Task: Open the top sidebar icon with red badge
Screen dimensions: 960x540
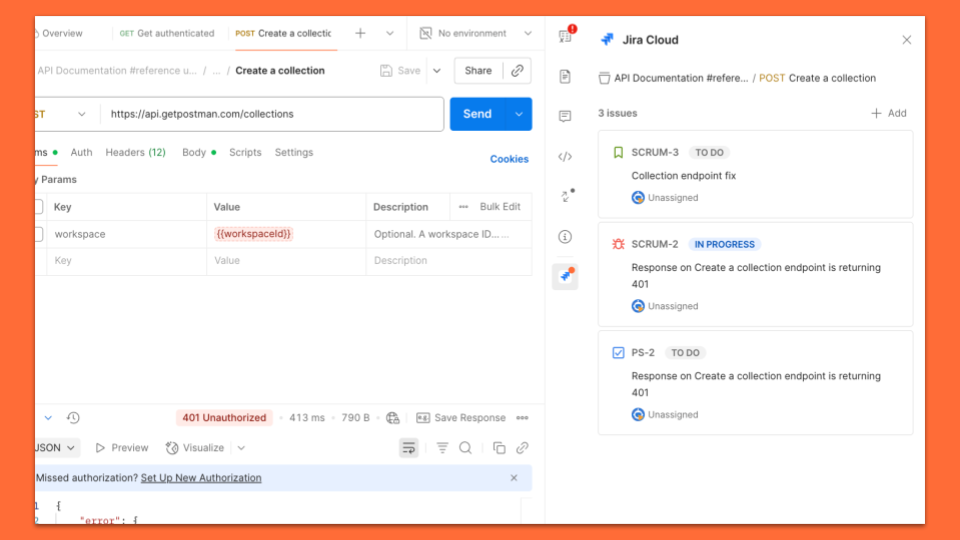Action: click(566, 35)
